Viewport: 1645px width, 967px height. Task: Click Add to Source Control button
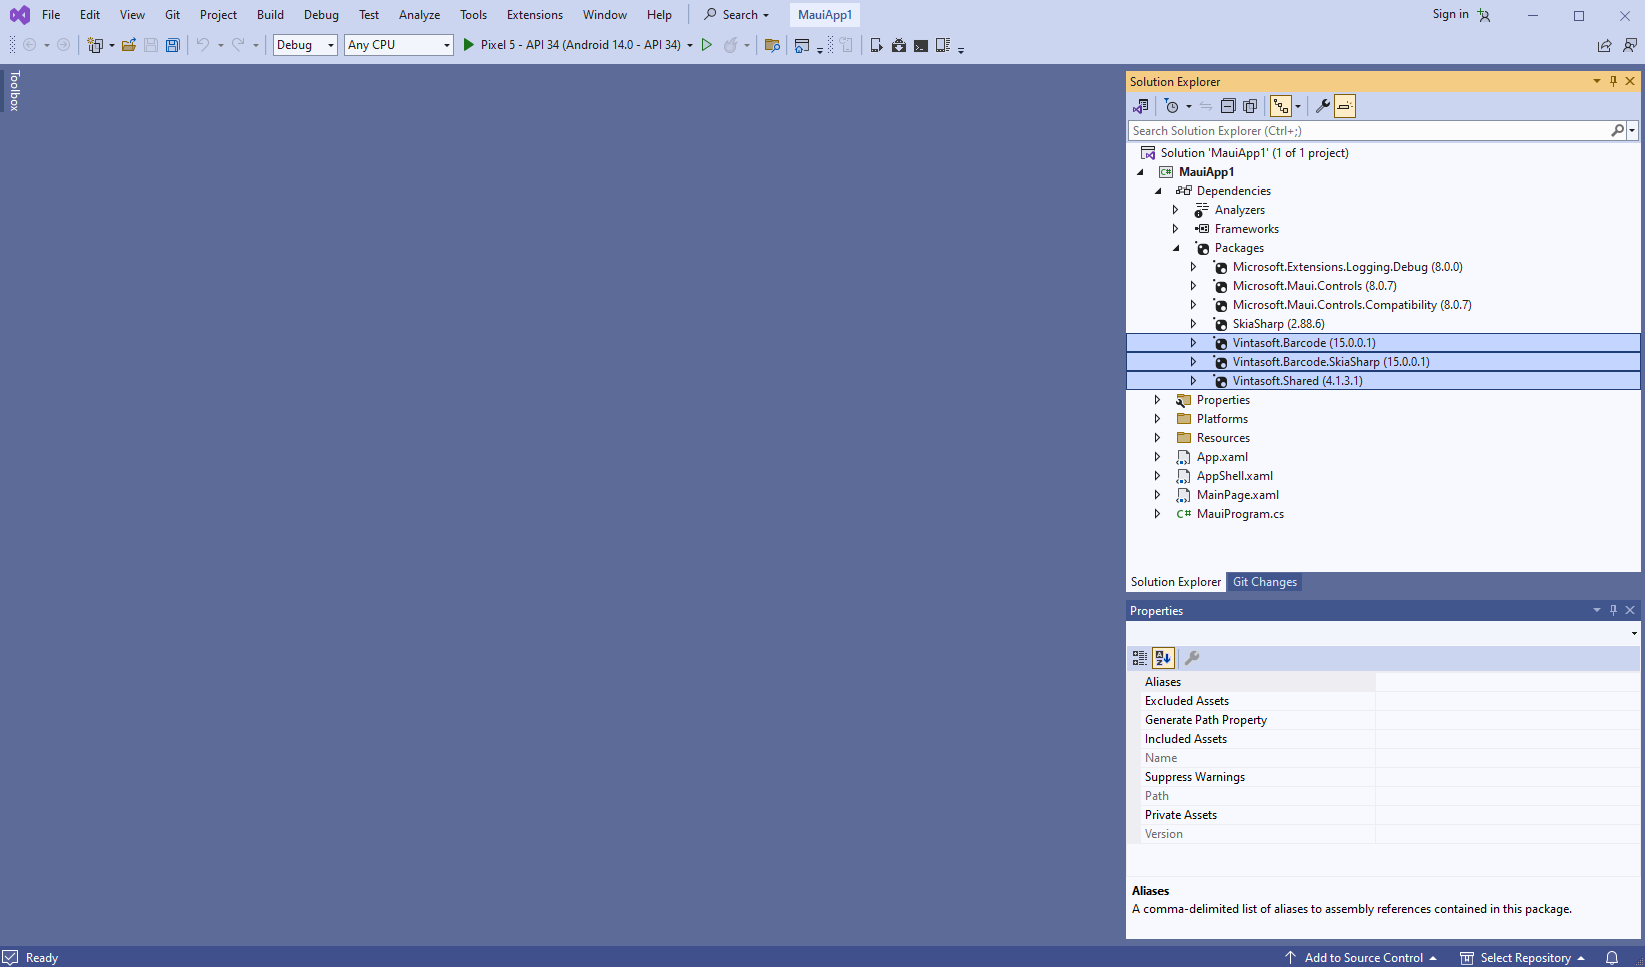[x=1362, y=957]
